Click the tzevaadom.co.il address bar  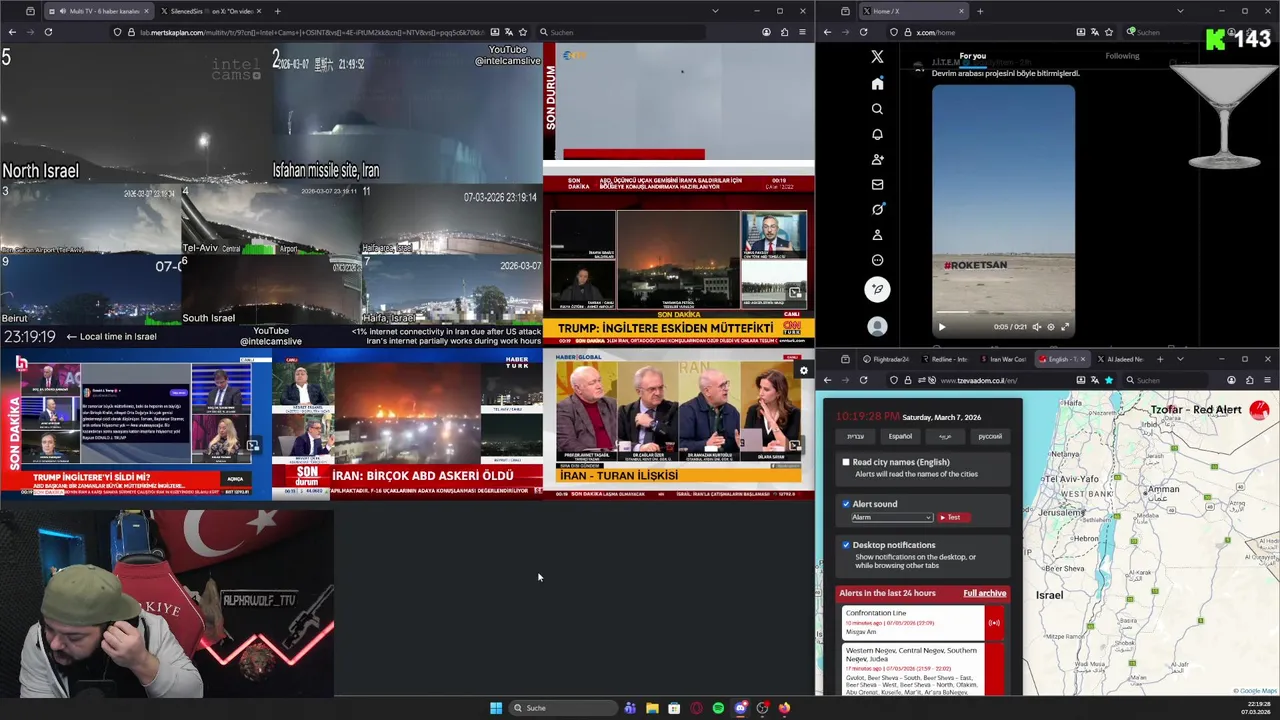tap(1000, 380)
